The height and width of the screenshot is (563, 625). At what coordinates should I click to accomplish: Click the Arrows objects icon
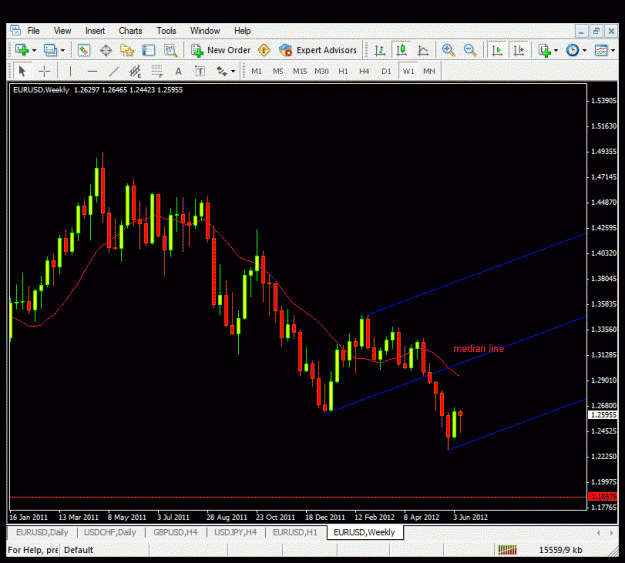coord(222,71)
